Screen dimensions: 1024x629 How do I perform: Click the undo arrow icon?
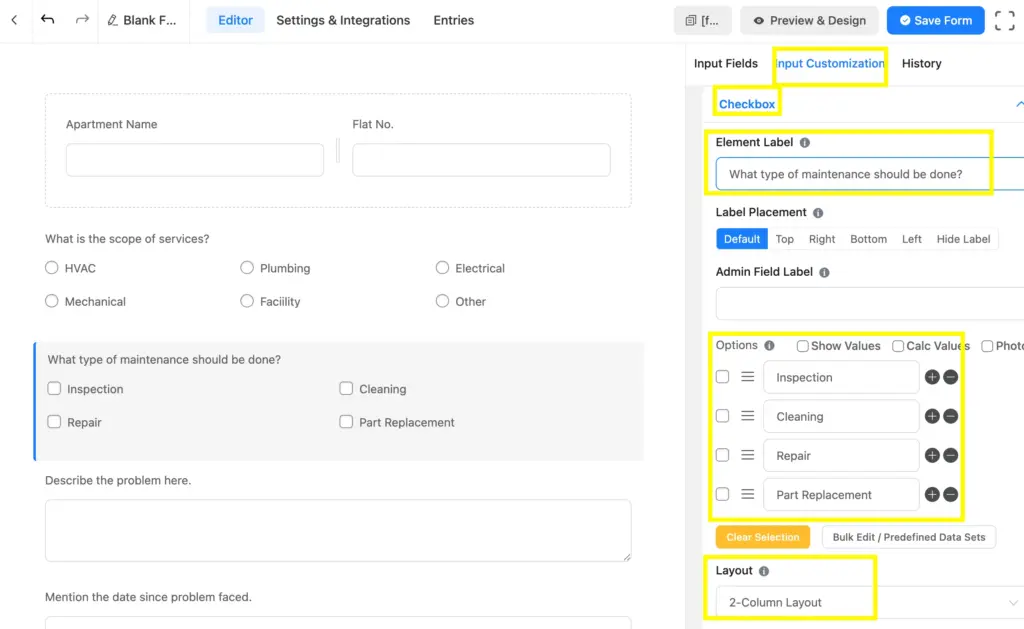pyautogui.click(x=48, y=19)
